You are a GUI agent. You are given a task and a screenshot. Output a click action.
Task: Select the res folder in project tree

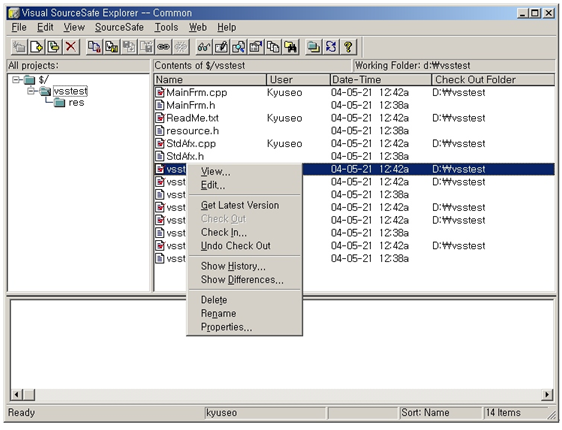(x=76, y=103)
